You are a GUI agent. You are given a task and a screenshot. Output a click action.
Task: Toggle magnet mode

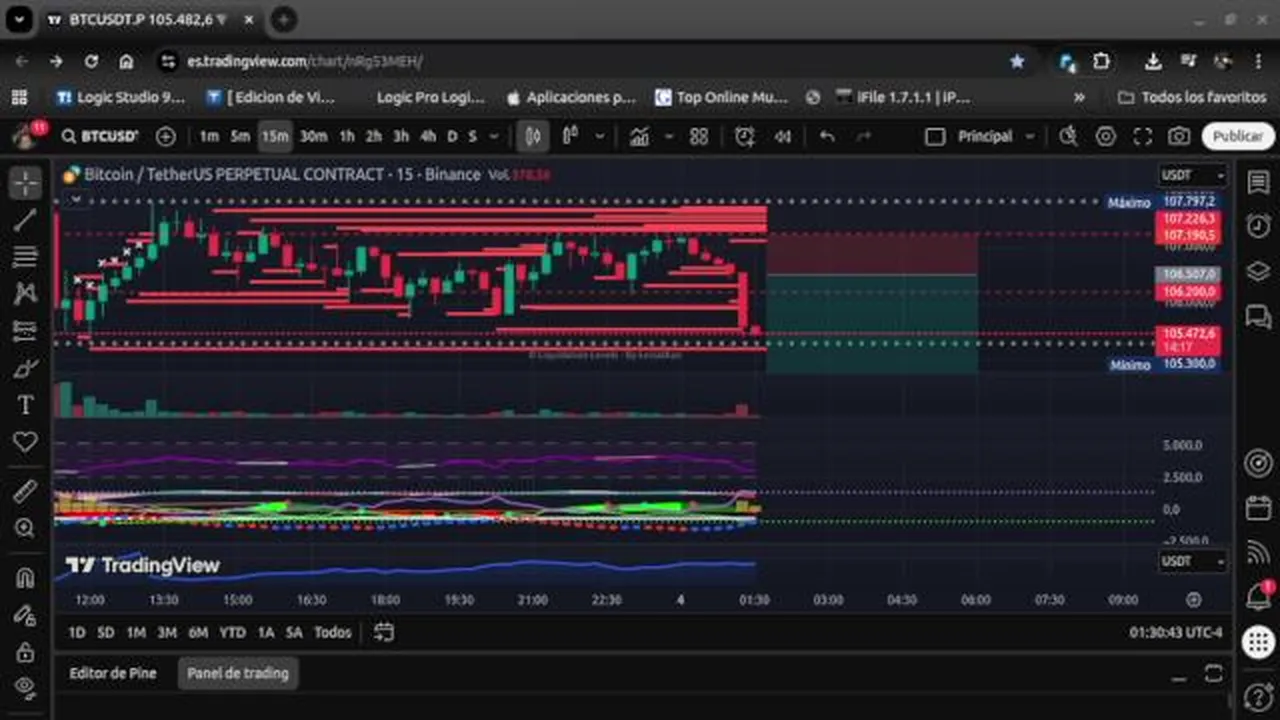pos(25,577)
